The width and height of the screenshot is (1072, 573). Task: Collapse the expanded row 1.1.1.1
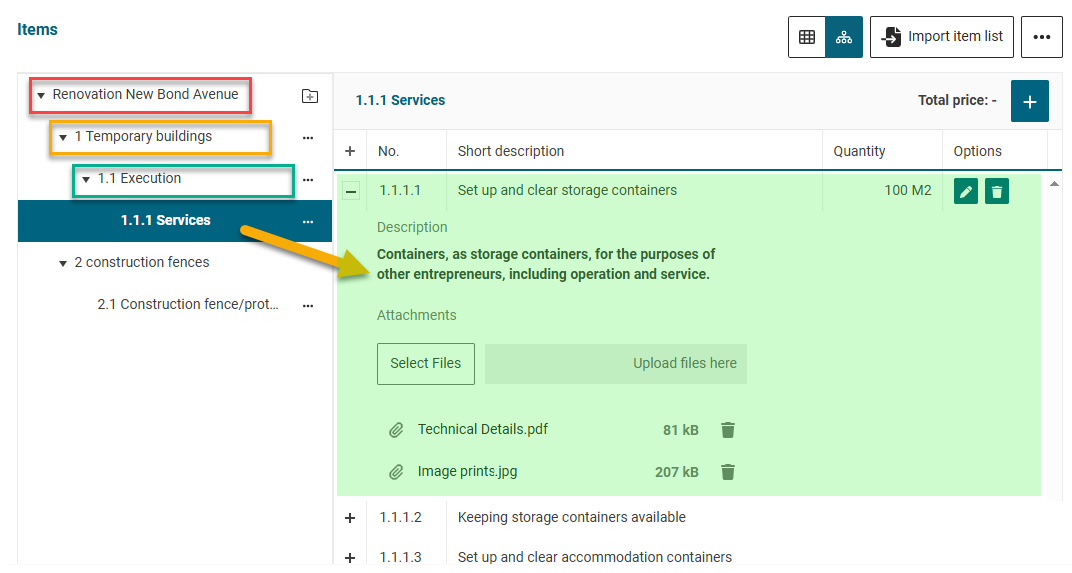[x=351, y=191]
